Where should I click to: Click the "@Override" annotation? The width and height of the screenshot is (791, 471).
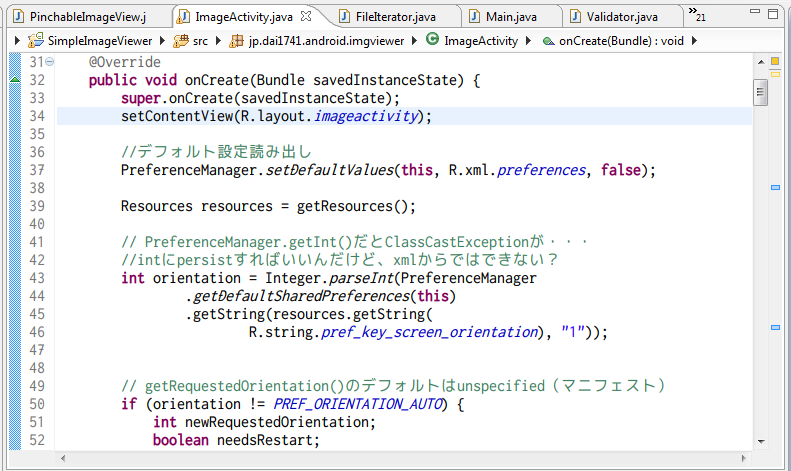tap(125, 62)
